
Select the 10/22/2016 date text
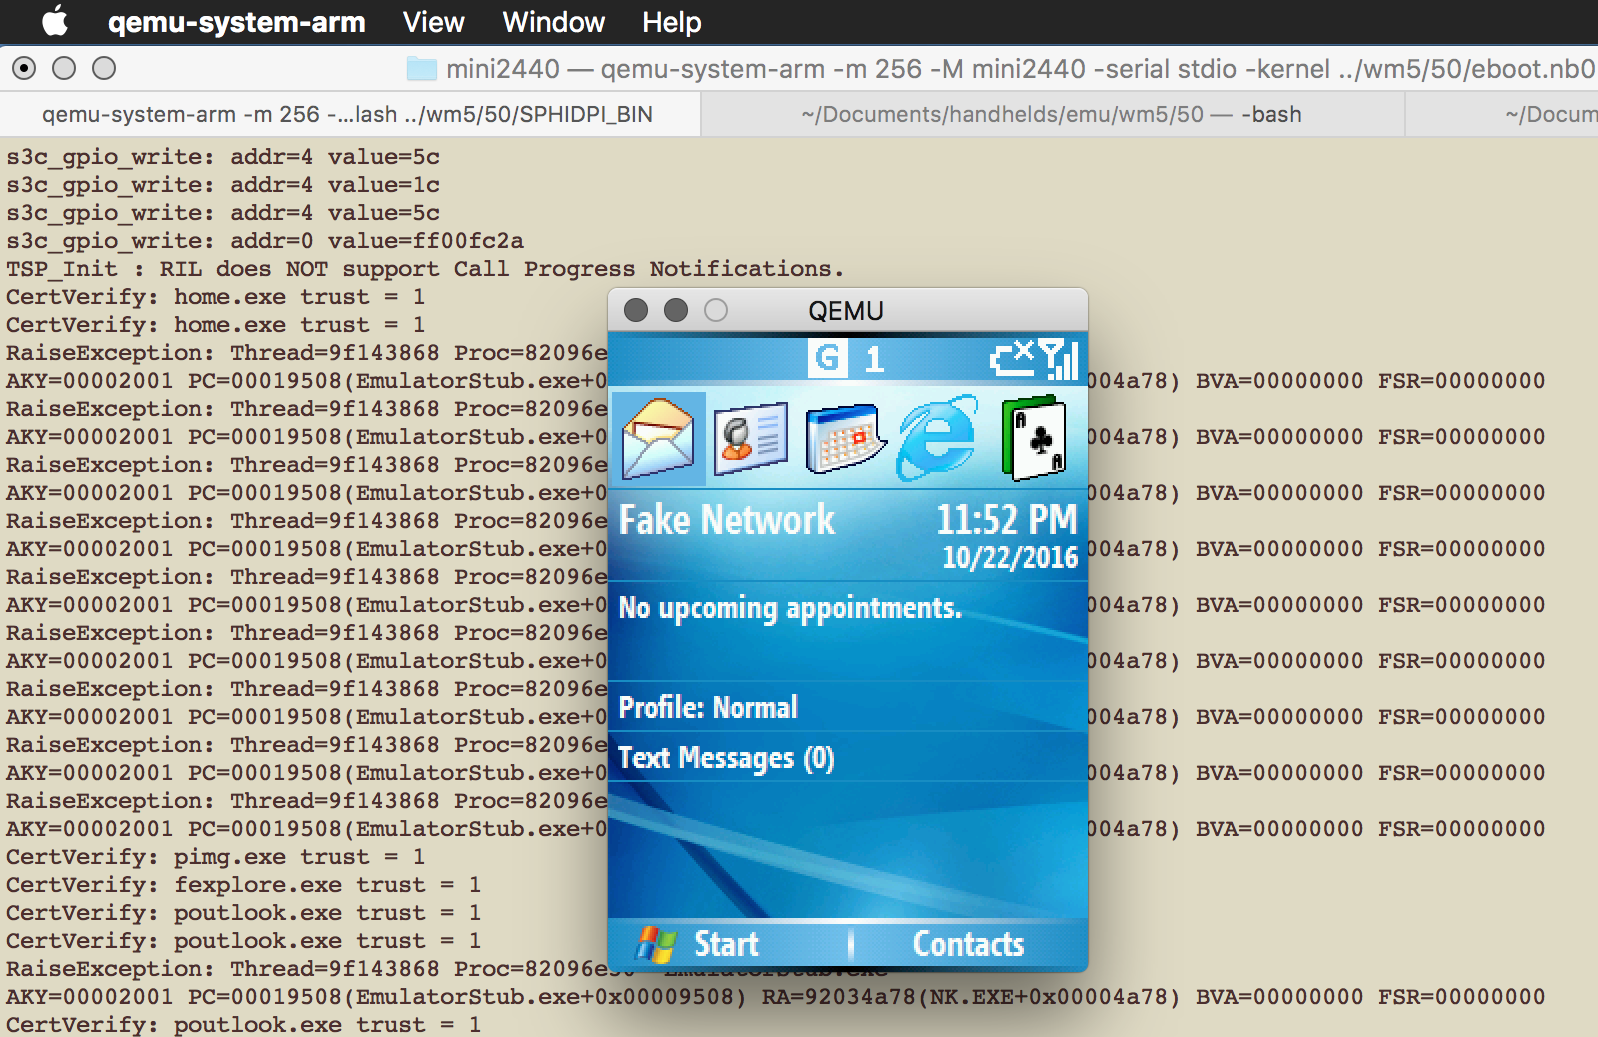(x=1010, y=557)
